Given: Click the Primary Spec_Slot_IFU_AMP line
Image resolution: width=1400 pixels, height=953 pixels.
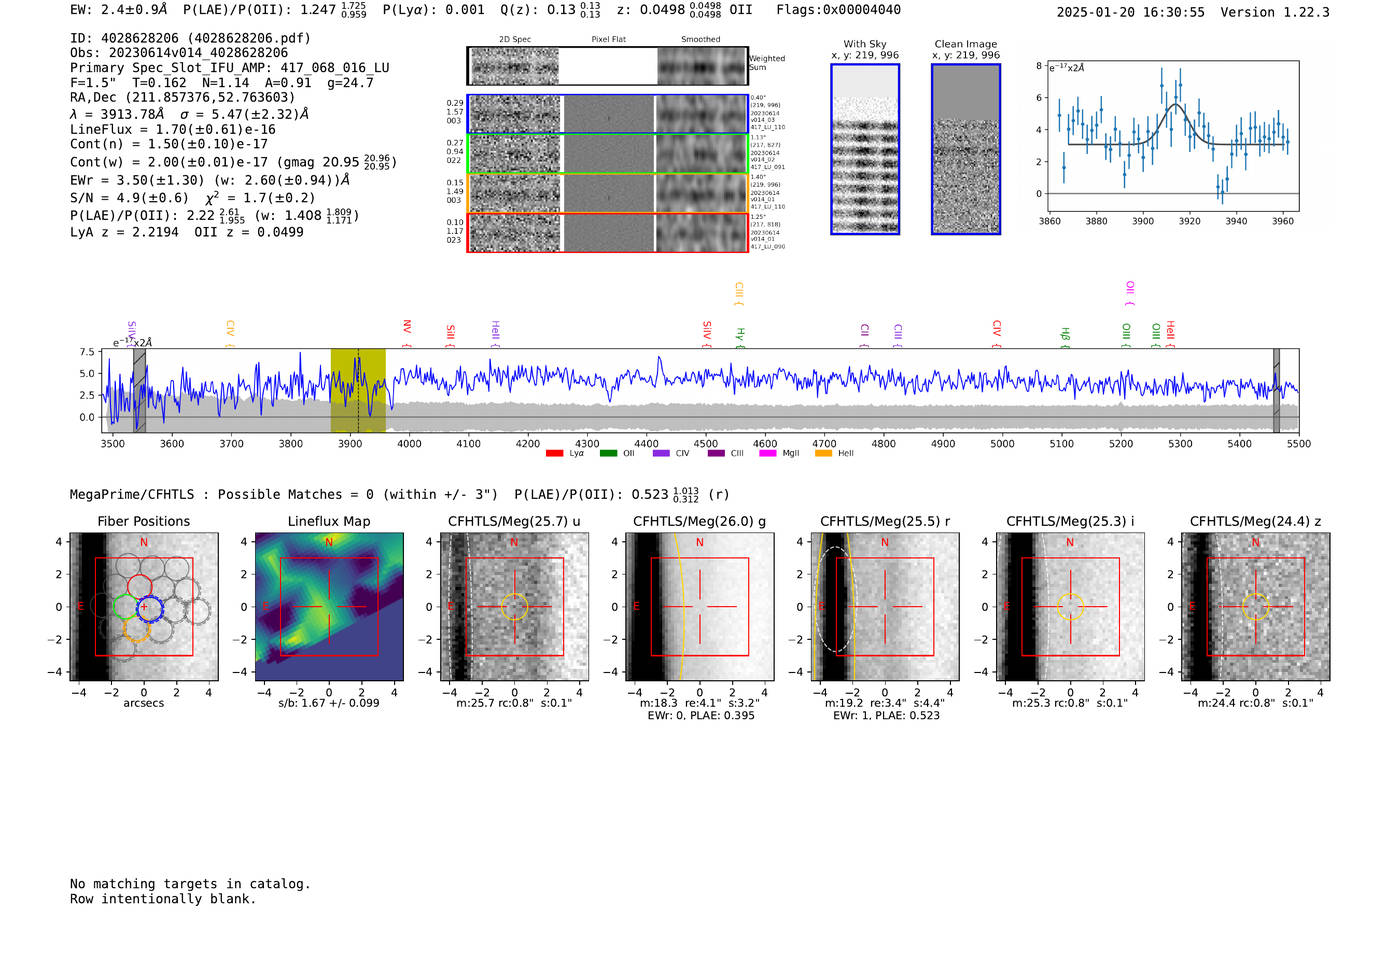Looking at the screenshot, I should 230,68.
